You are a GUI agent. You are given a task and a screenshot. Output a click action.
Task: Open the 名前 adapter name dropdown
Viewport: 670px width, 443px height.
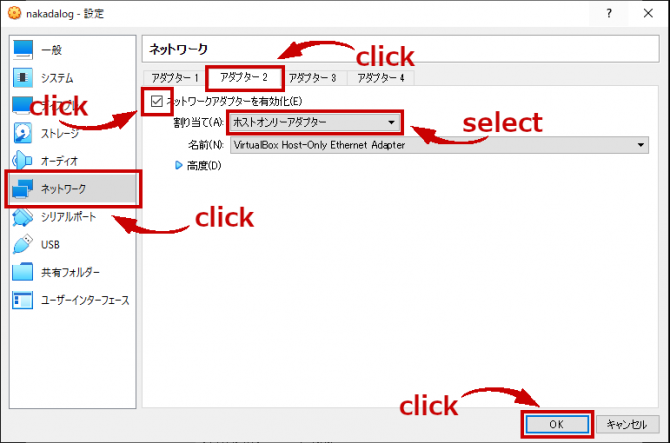(438, 145)
